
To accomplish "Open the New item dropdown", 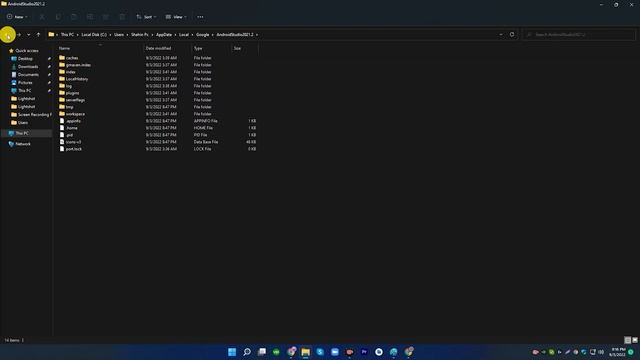I will [x=17, y=17].
